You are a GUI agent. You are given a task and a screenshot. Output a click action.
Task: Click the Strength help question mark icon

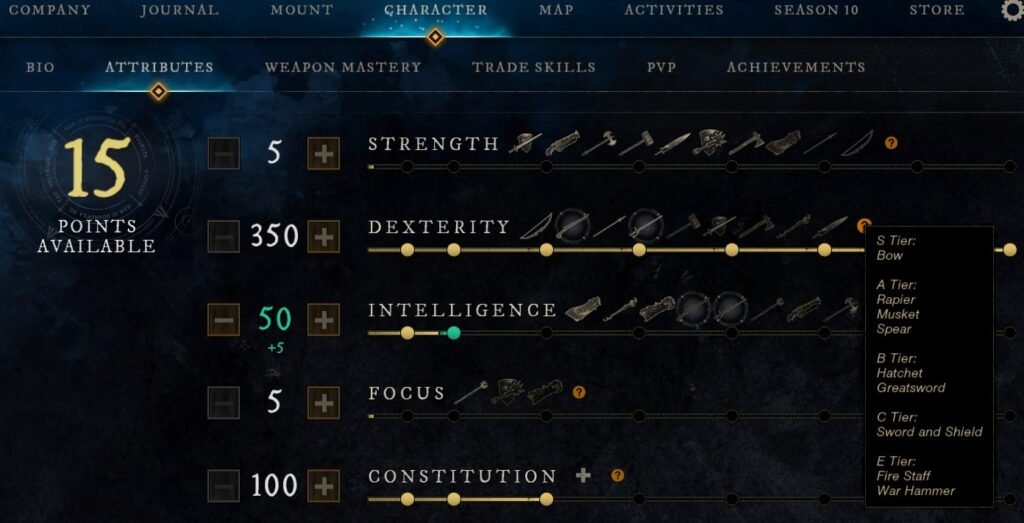point(891,143)
